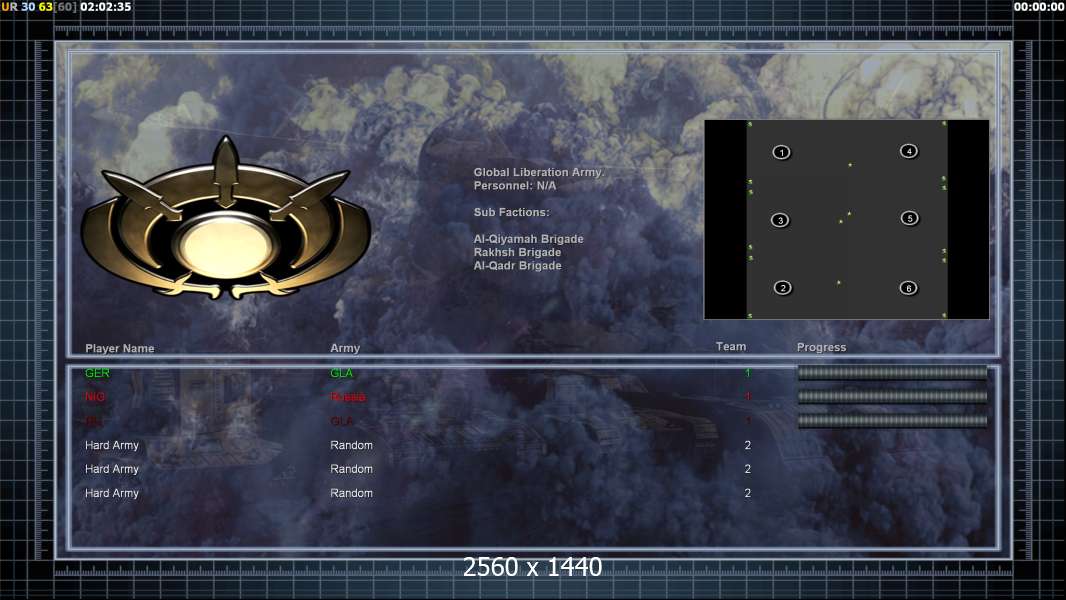The image size is (1066, 600).
Task: Select start position 2 on minimap
Action: [783, 287]
